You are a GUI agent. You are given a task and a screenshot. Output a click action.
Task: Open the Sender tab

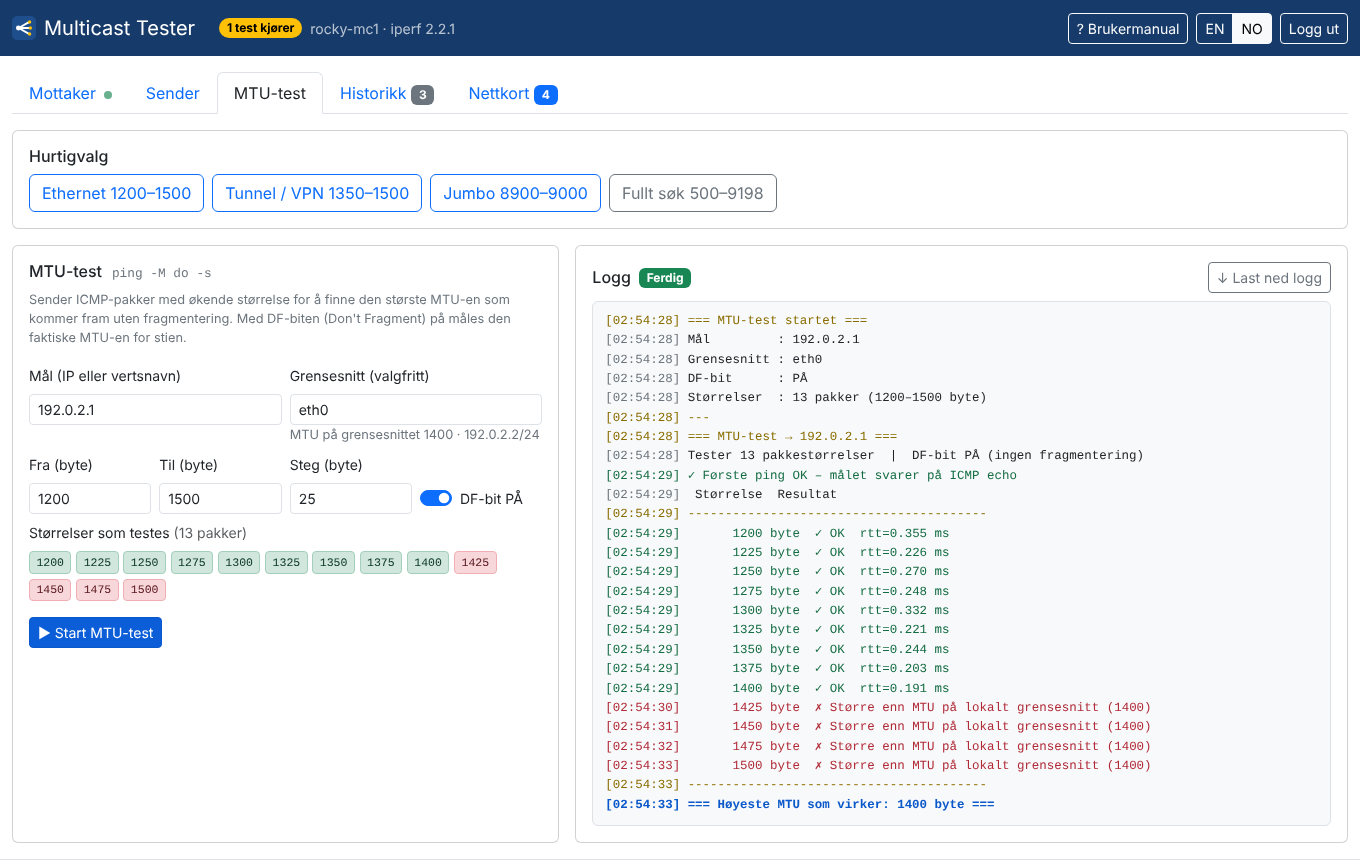173,94
